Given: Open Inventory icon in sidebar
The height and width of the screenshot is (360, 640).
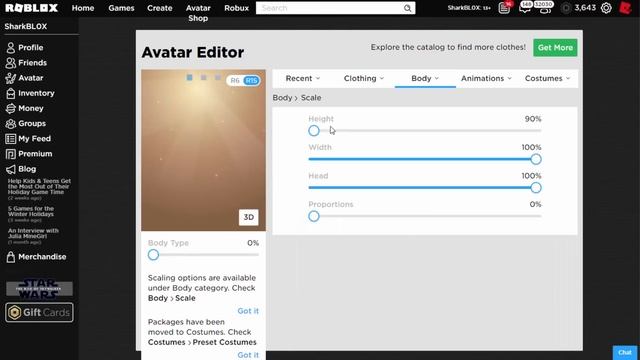Looking at the screenshot, I should [11, 93].
